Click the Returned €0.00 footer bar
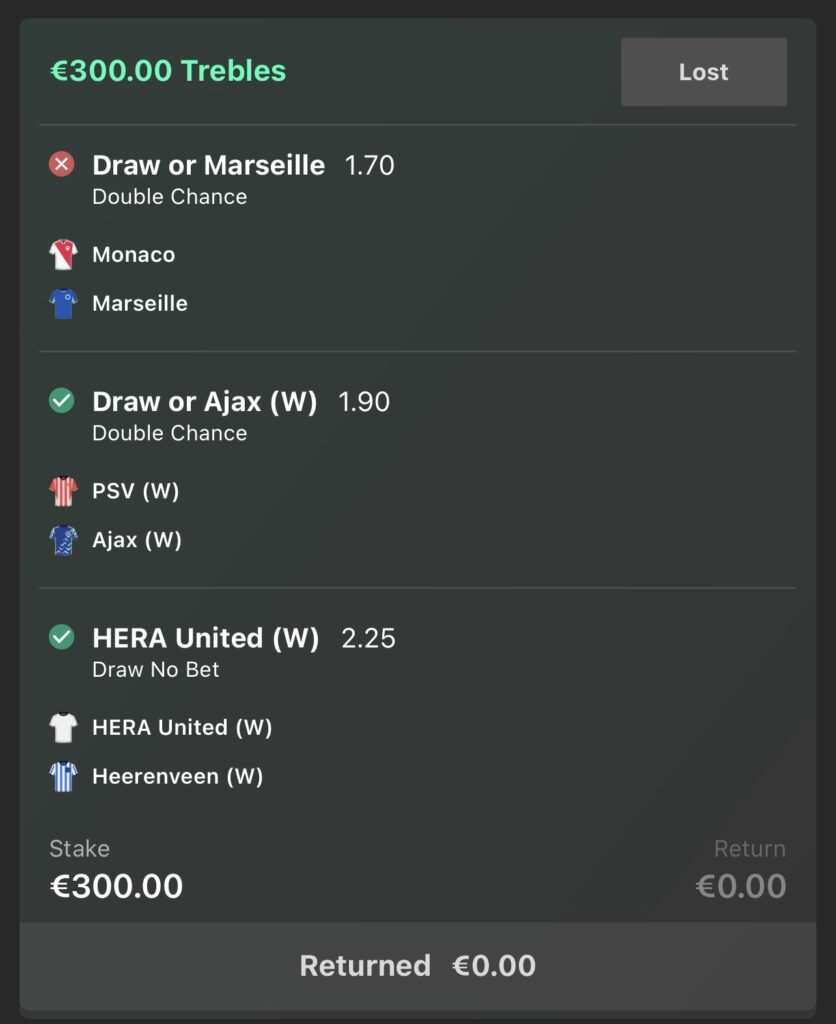The height and width of the screenshot is (1024, 836). click(x=418, y=966)
